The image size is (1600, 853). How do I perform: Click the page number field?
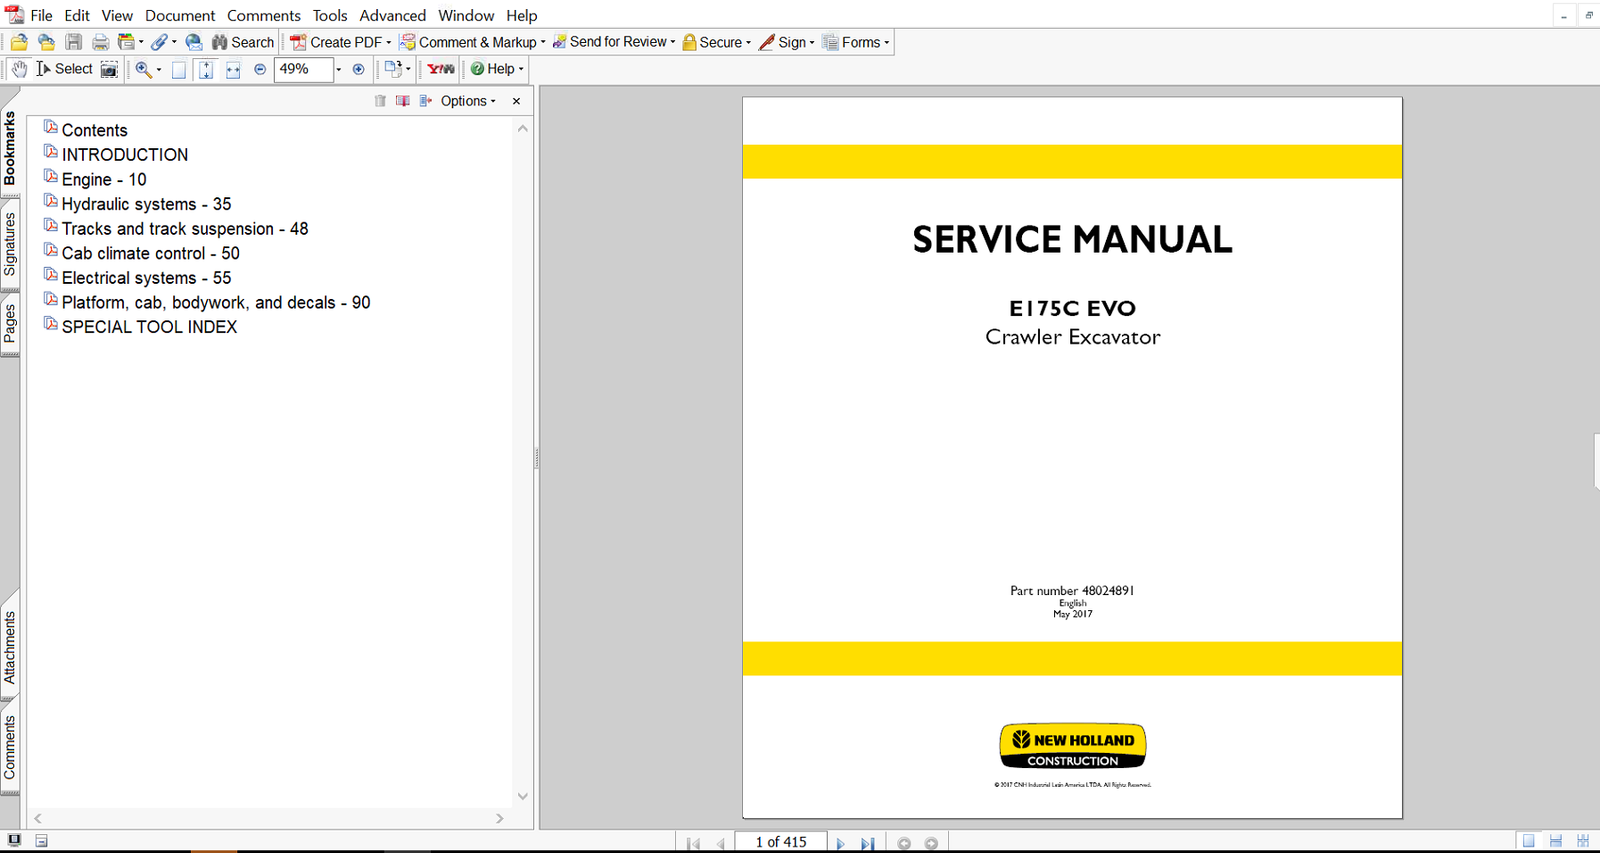click(x=780, y=842)
